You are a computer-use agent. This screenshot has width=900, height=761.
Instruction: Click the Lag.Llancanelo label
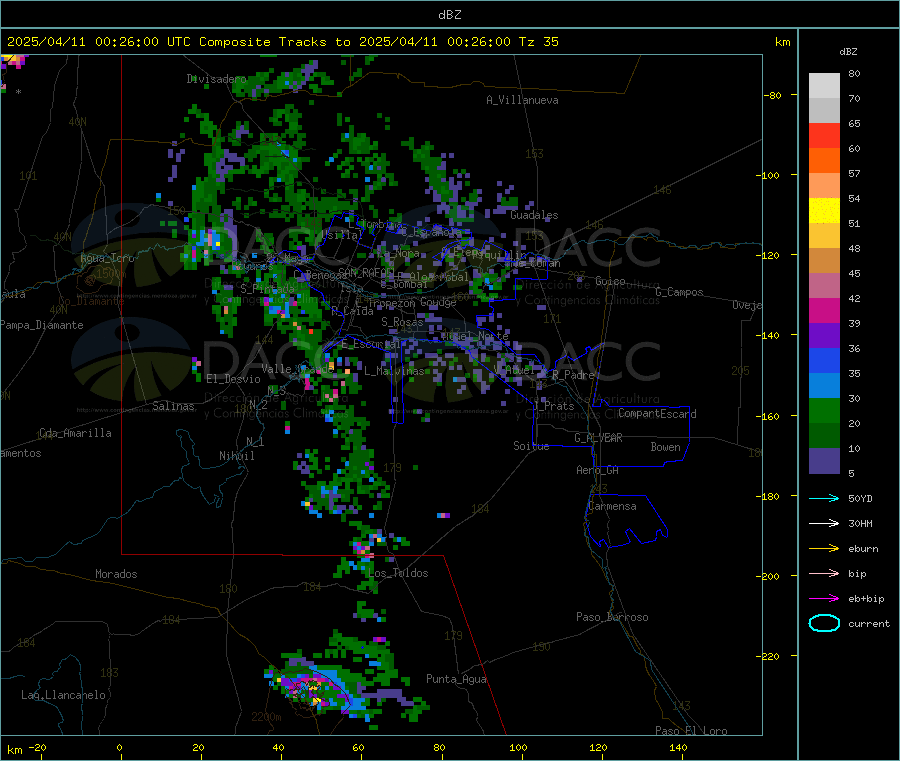[x=63, y=695]
